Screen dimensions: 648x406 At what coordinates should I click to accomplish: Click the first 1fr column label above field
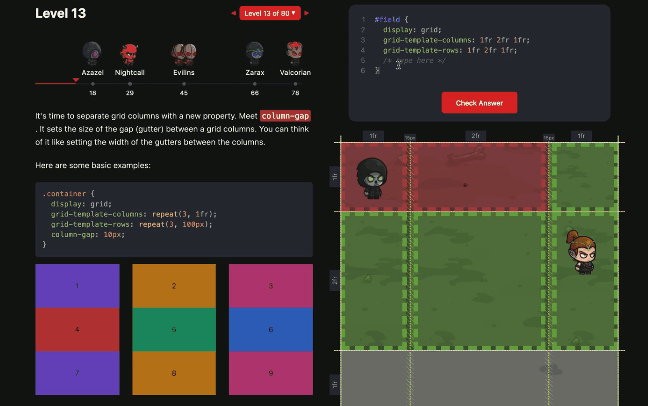(x=373, y=136)
